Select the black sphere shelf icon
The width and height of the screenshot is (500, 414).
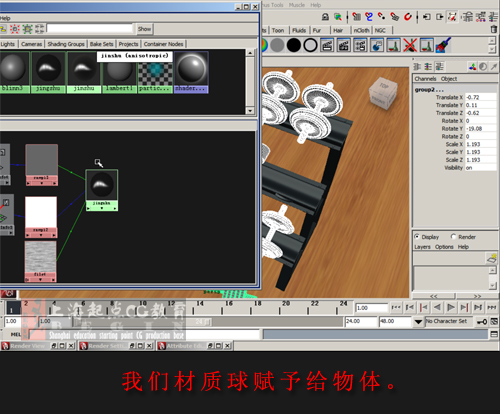[x=294, y=45]
